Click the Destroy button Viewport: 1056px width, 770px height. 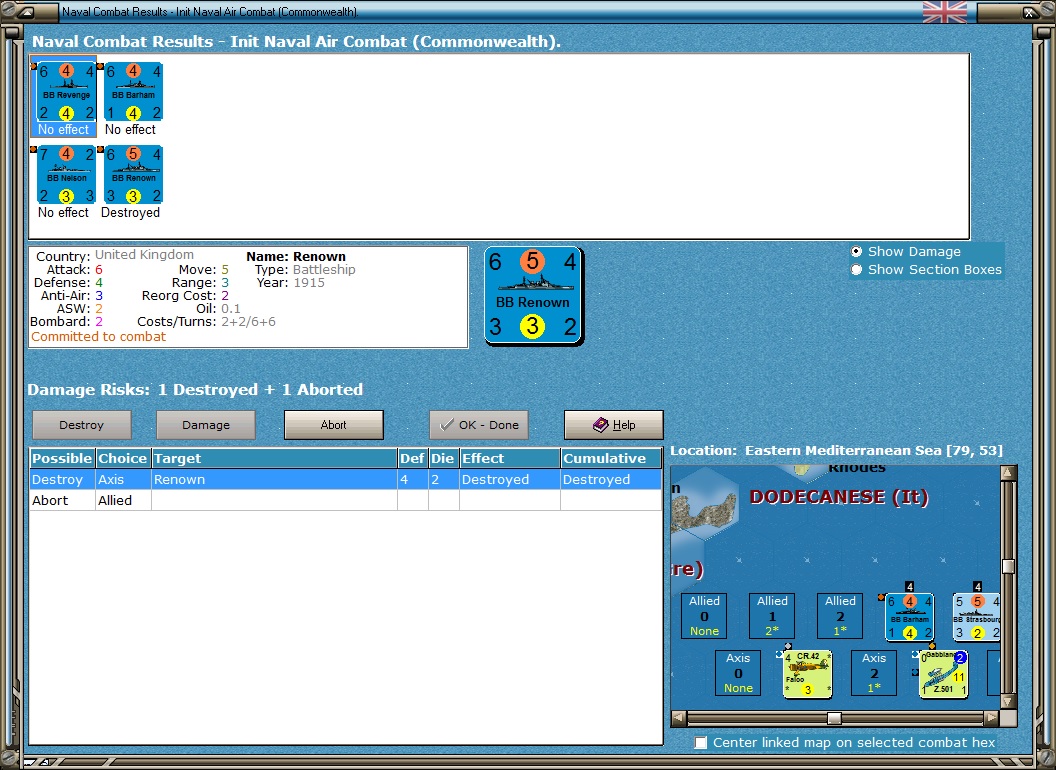tap(81, 425)
